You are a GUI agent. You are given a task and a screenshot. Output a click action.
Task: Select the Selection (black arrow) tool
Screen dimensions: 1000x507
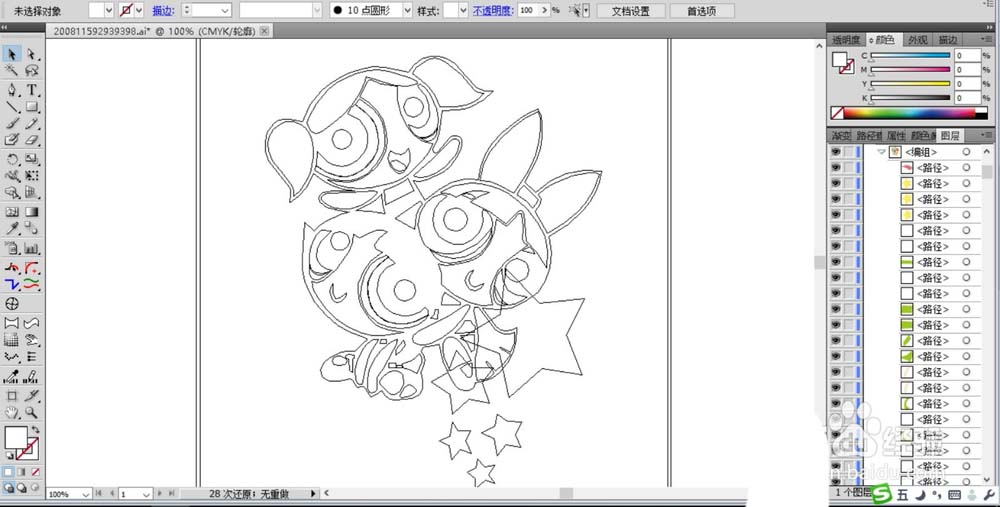(x=11, y=54)
